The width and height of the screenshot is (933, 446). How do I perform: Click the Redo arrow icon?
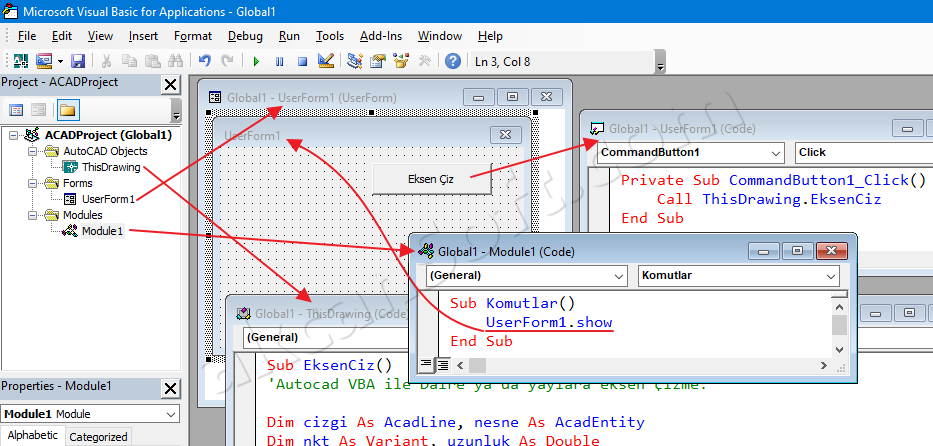coord(227,61)
